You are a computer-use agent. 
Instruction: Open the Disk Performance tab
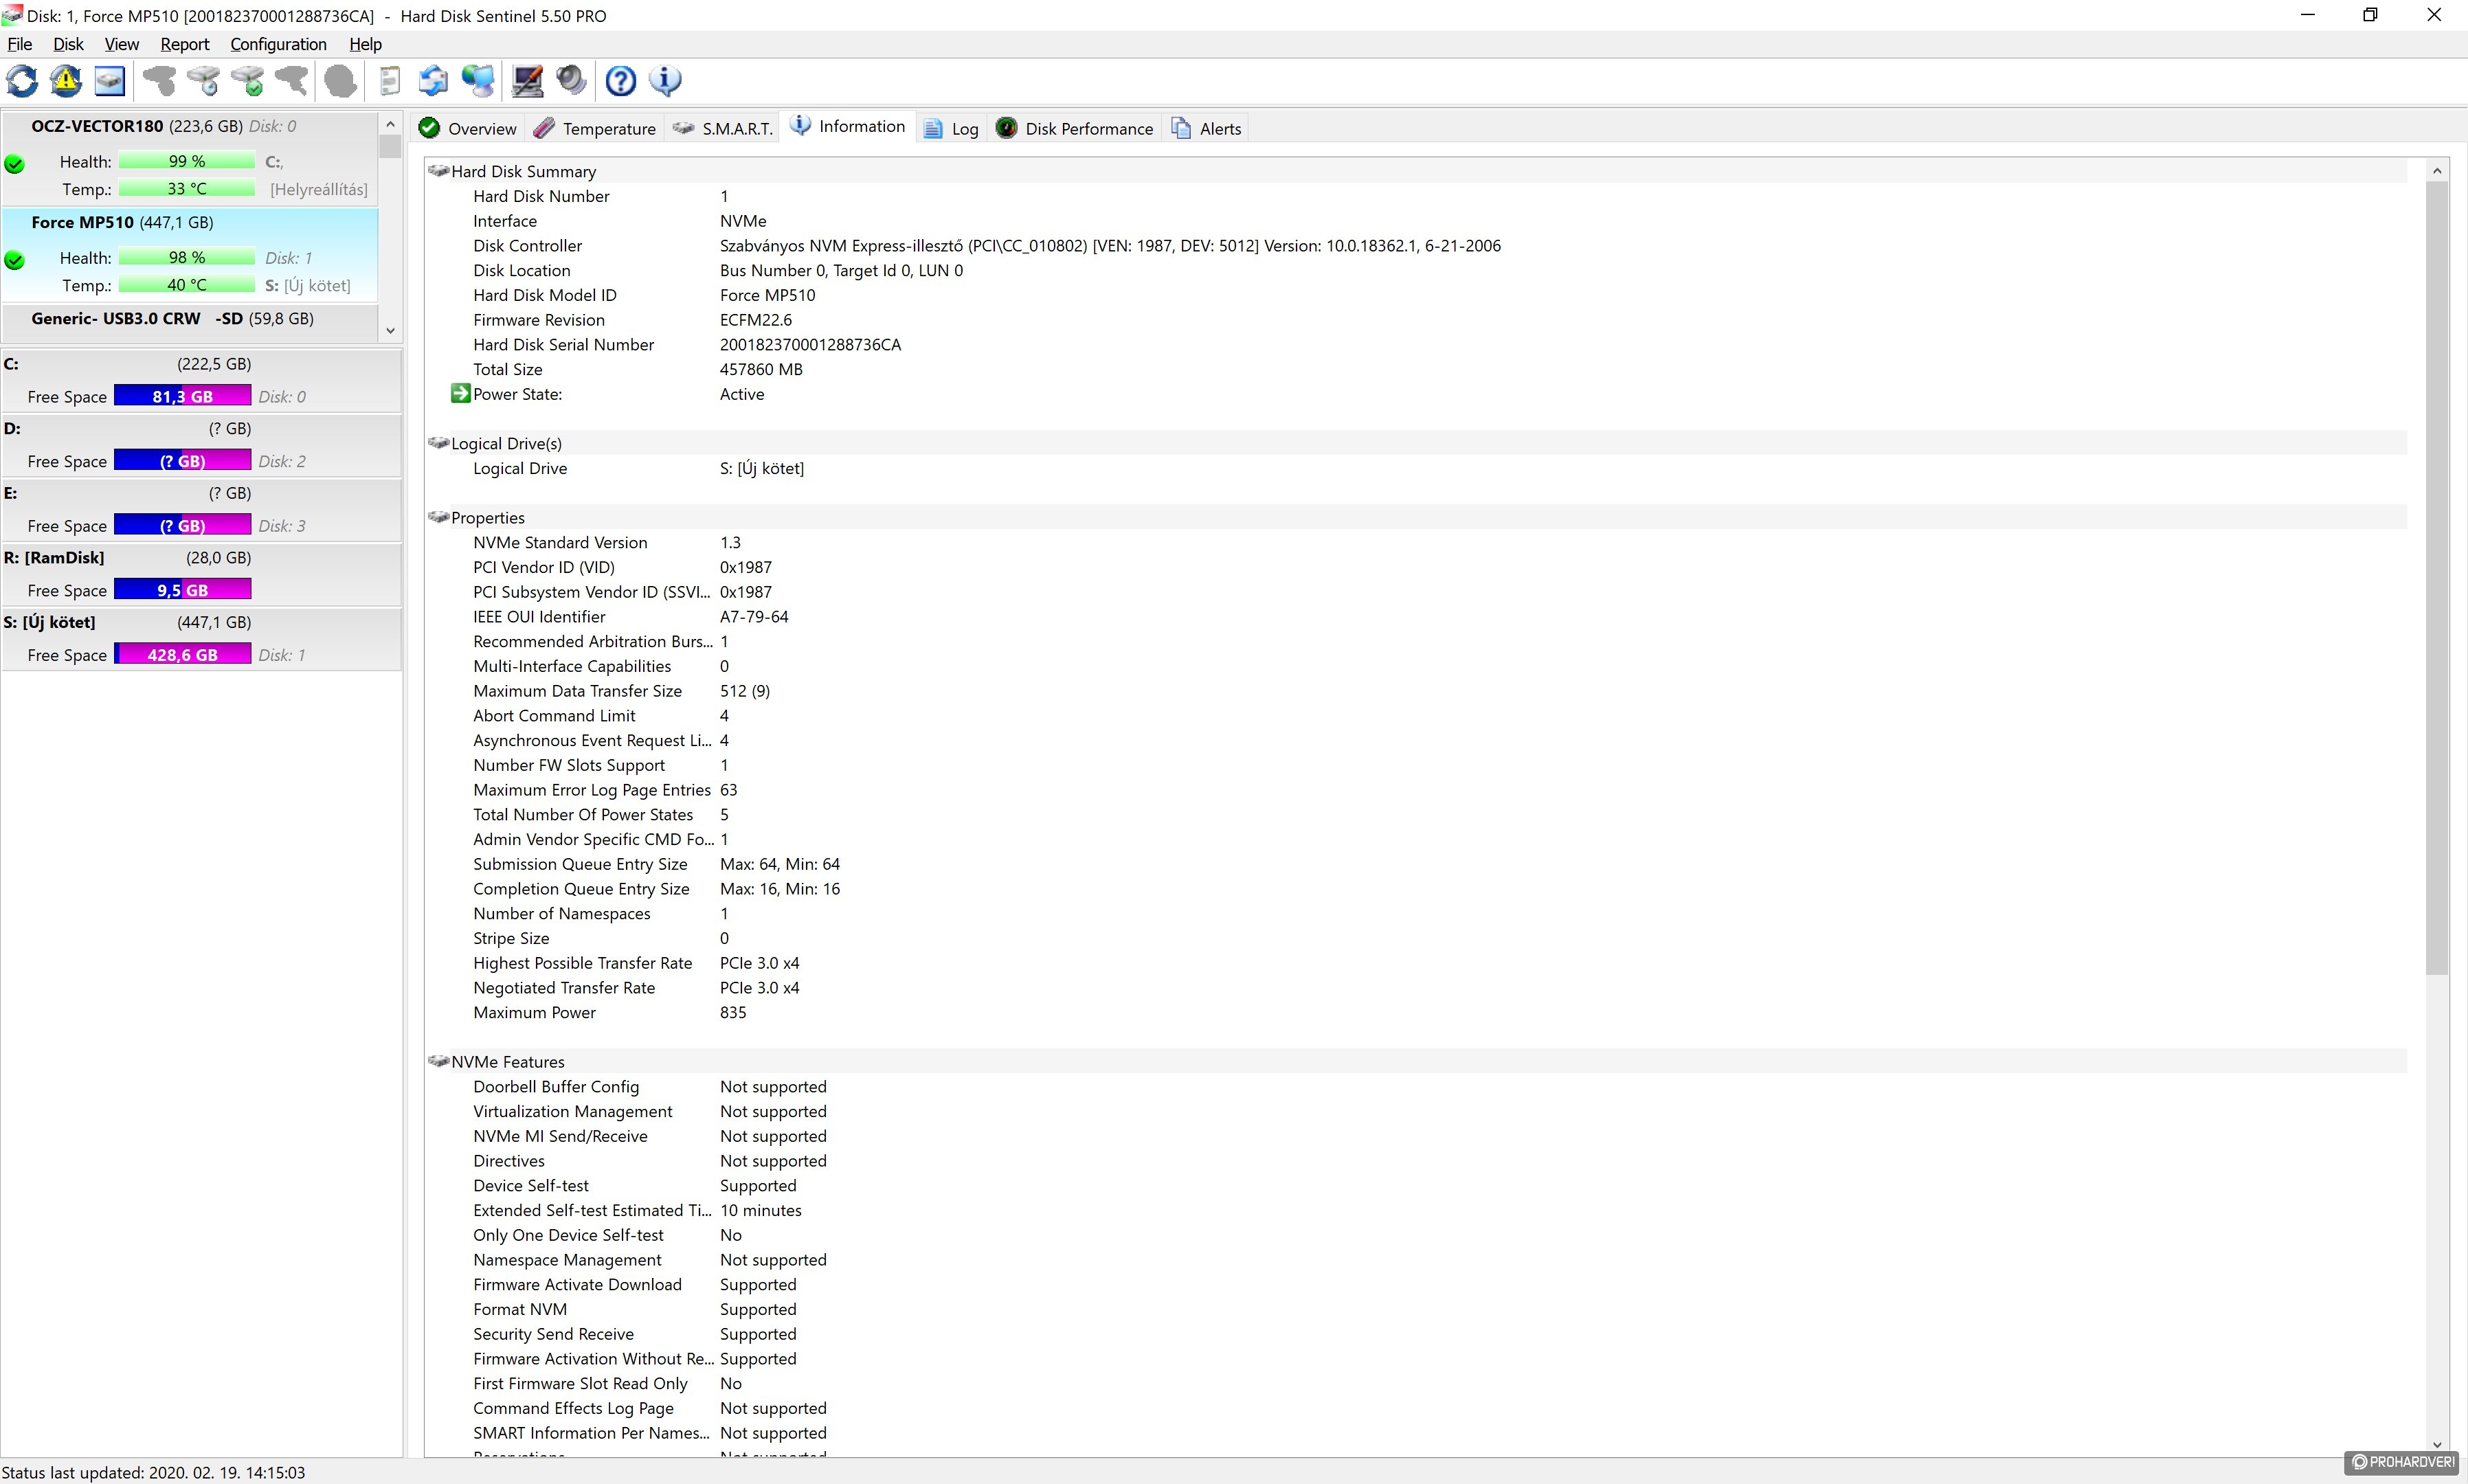tap(1075, 128)
